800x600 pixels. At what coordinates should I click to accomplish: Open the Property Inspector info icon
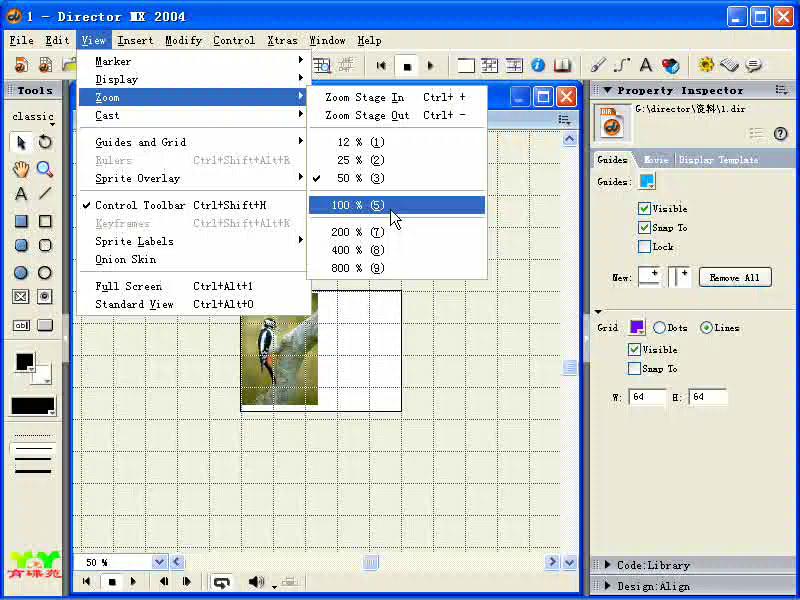538,65
